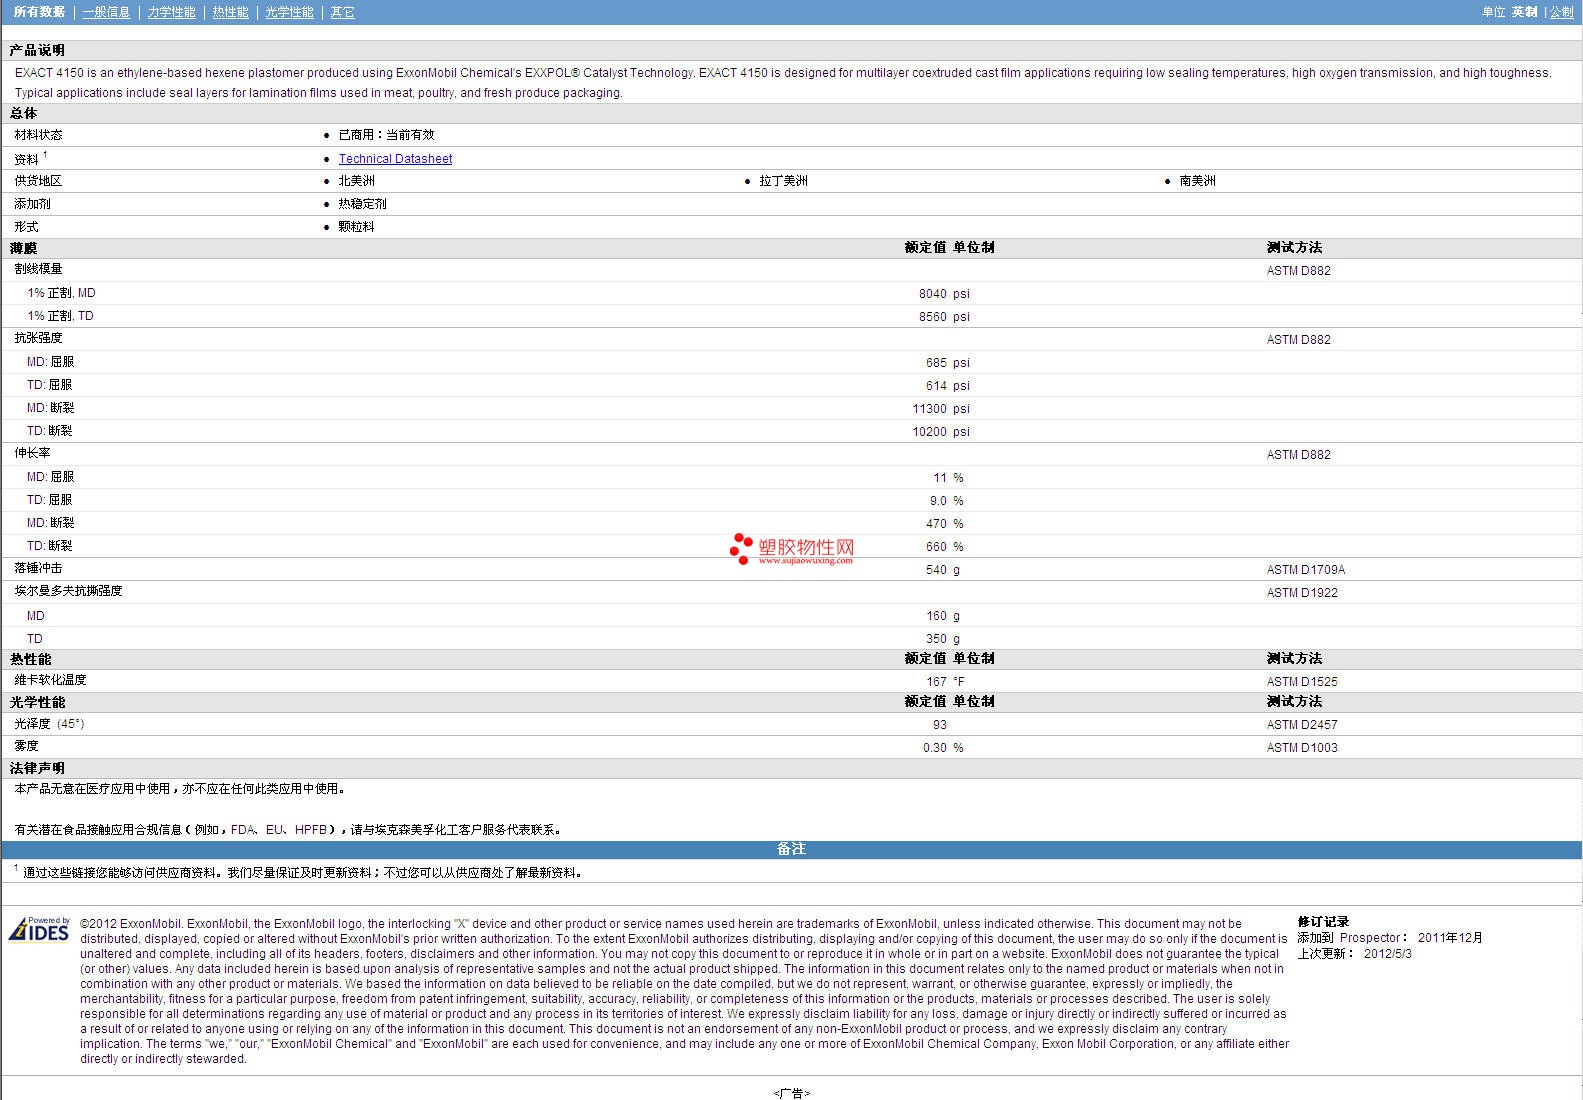Click the 薄膜 section header
Screen dimensions: 1583x1100
coord(23,248)
